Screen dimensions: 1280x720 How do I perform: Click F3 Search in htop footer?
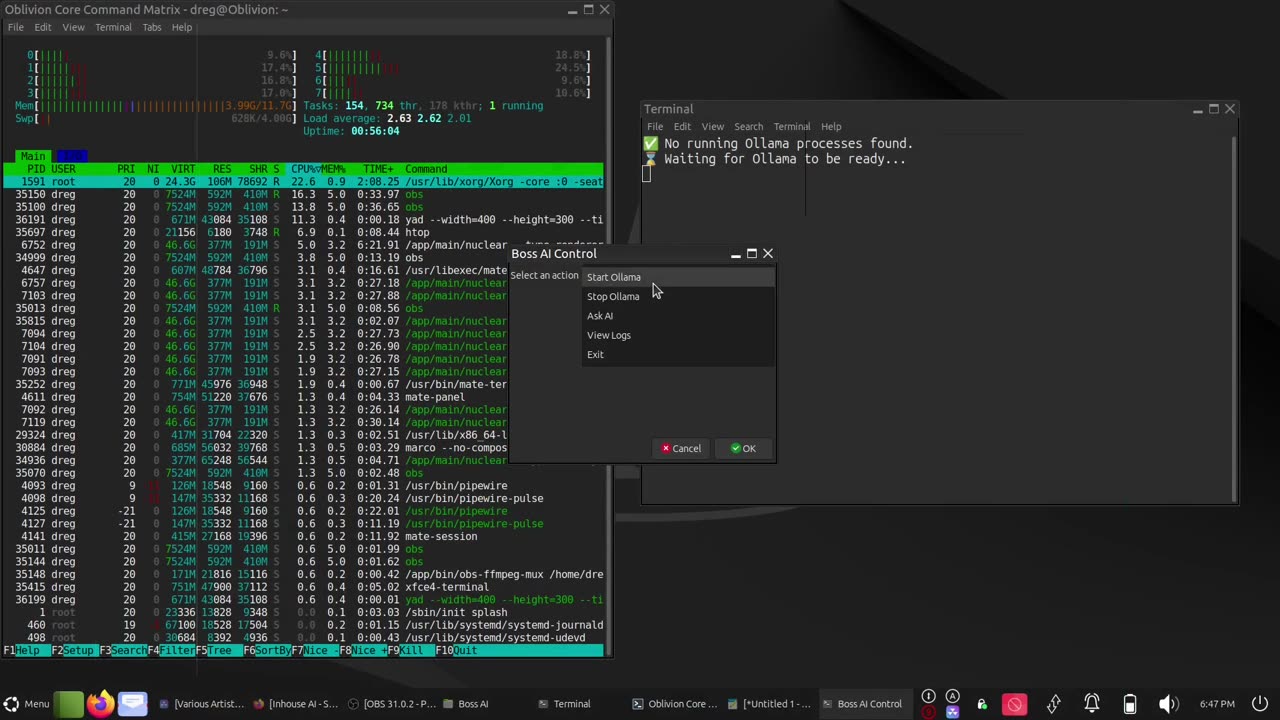pos(122,650)
